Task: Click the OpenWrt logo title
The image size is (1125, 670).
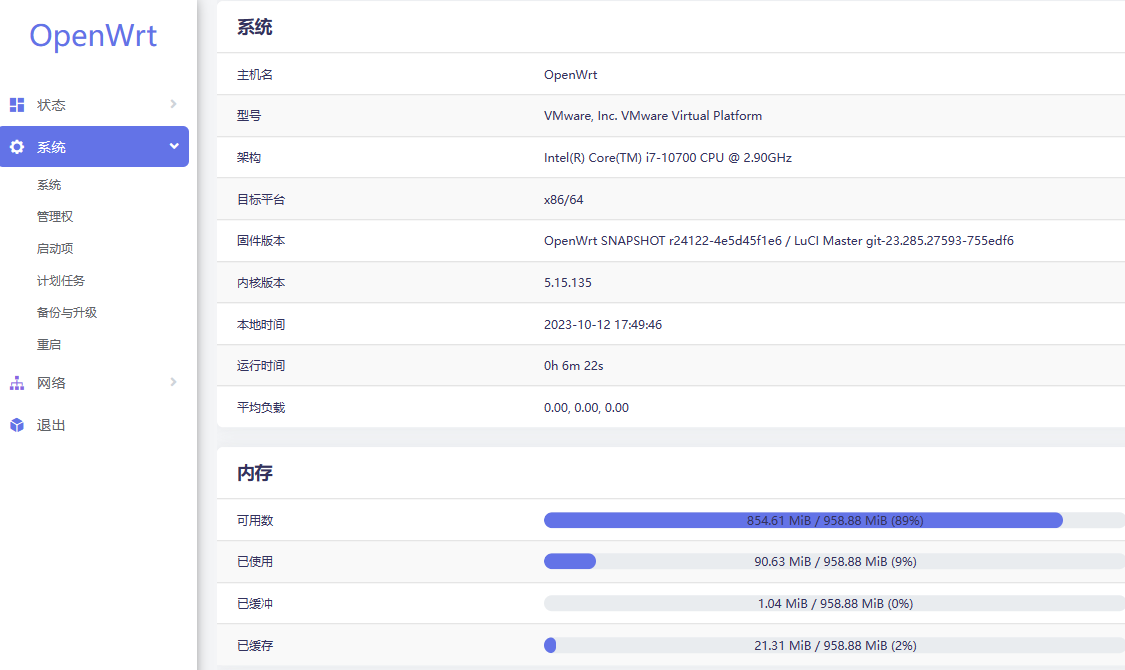Action: point(93,36)
